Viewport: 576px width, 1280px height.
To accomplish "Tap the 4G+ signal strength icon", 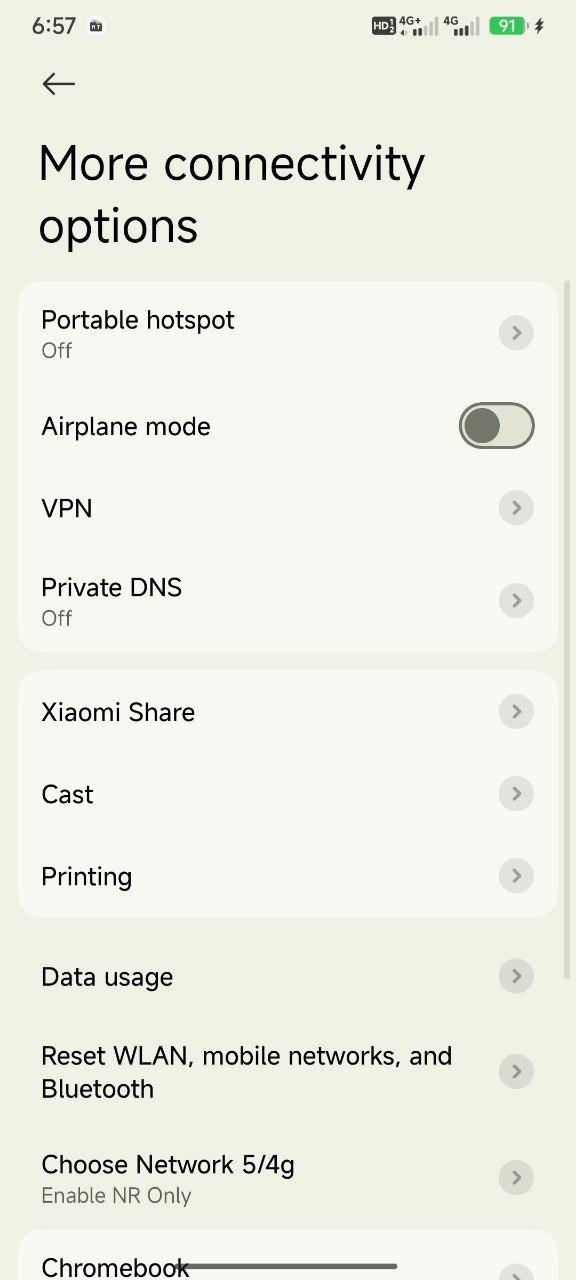I will click(418, 26).
